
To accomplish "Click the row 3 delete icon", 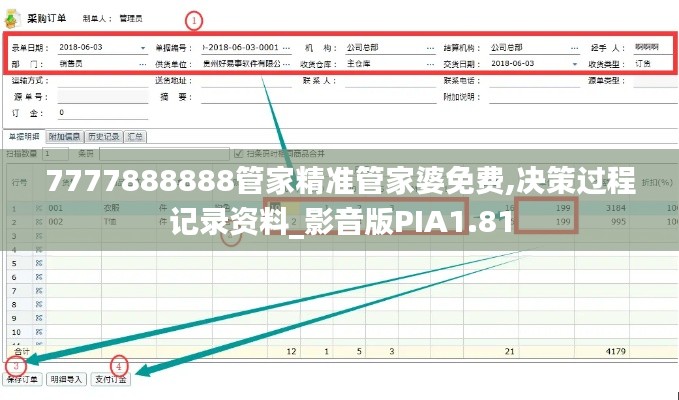I will click(39, 236).
